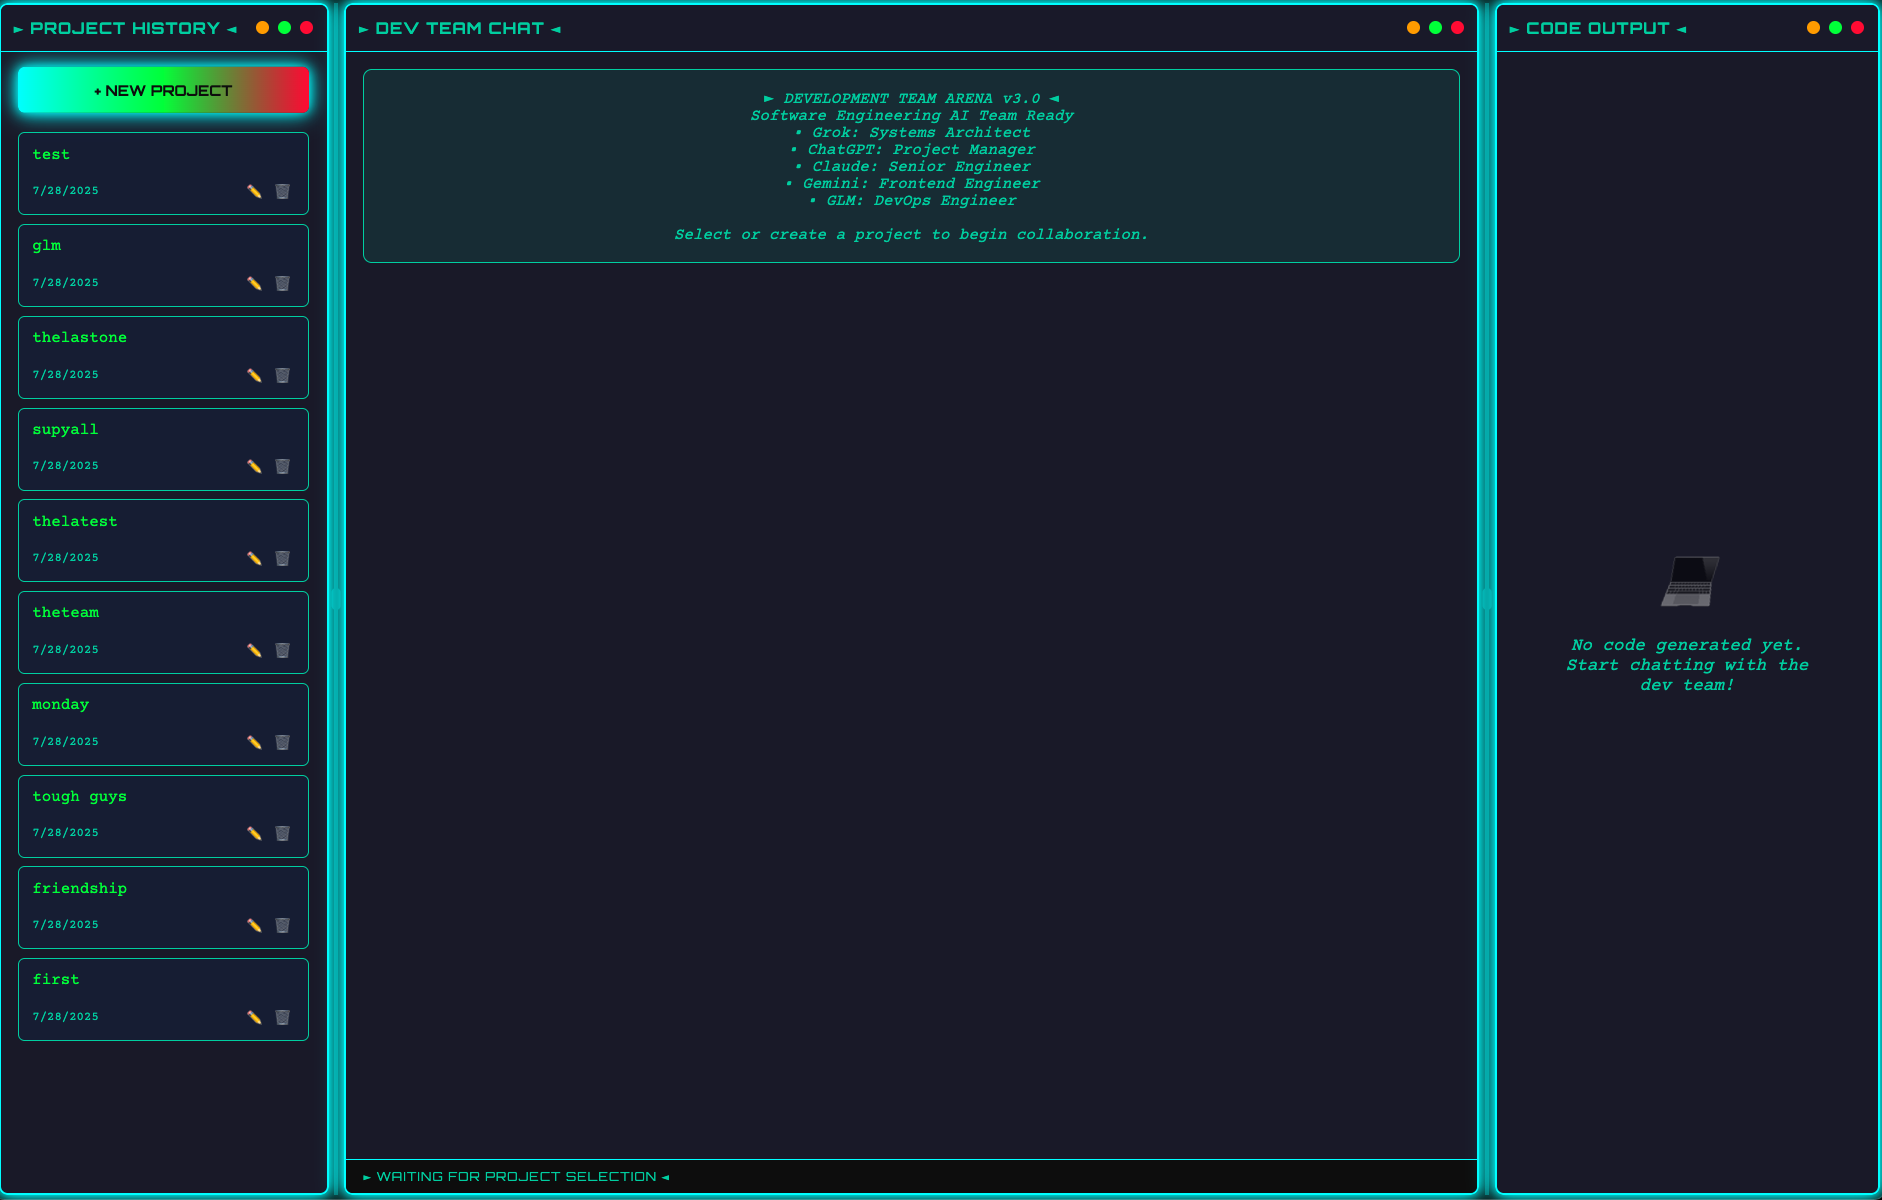Screen dimensions: 1882x1200
Task: Rename the 'thelatest' project
Action: pos(254,558)
